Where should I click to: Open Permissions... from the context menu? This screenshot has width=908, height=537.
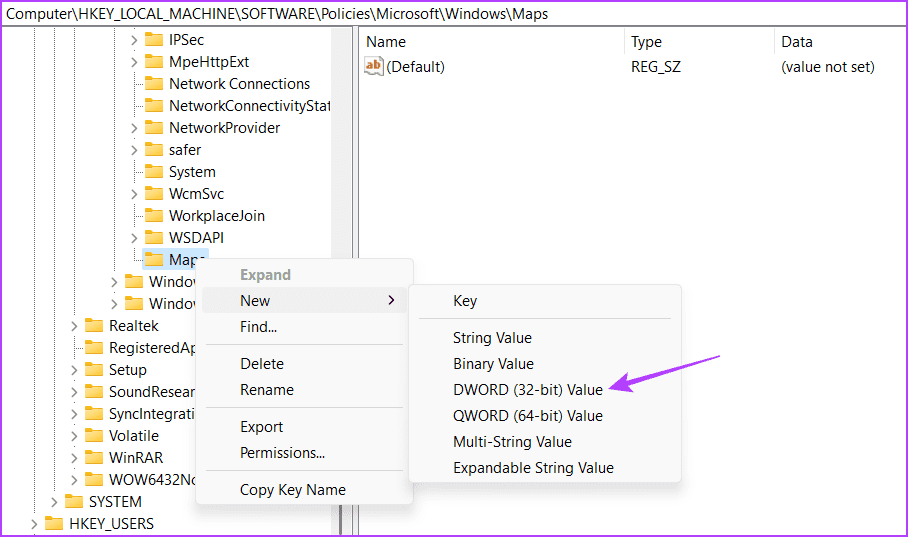(x=304, y=452)
